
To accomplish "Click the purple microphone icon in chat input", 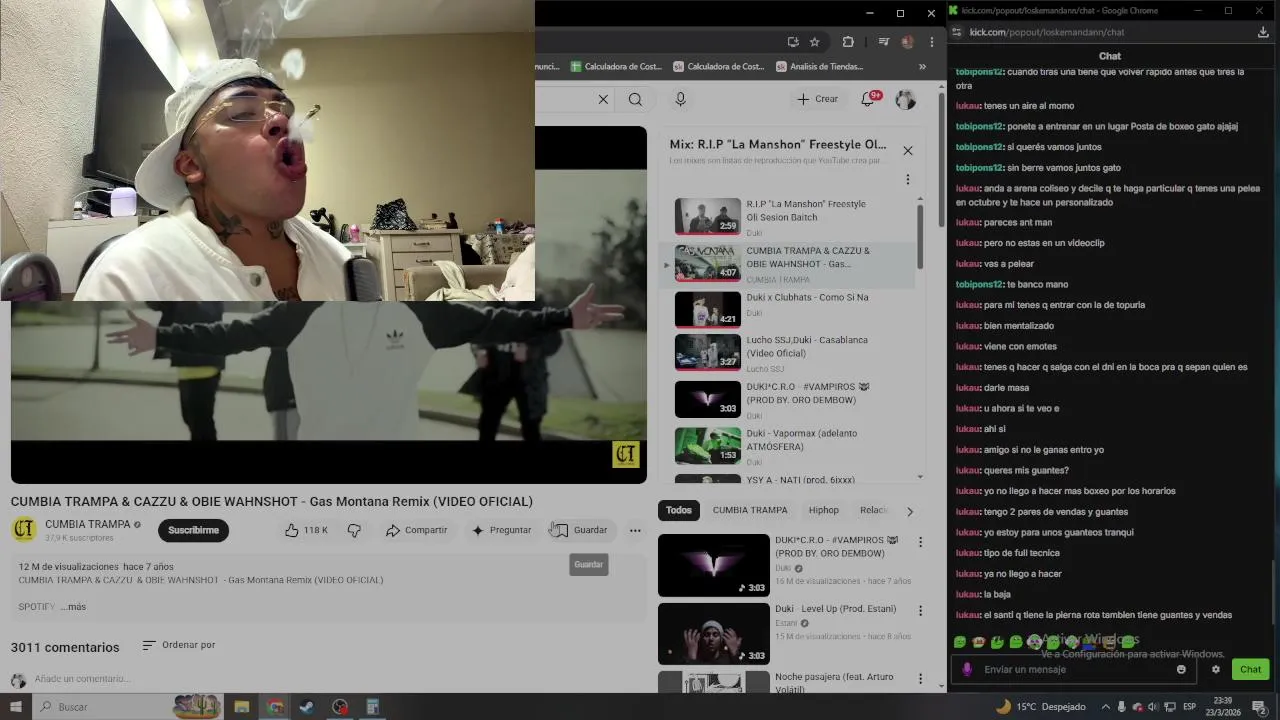I will click(x=966, y=670).
